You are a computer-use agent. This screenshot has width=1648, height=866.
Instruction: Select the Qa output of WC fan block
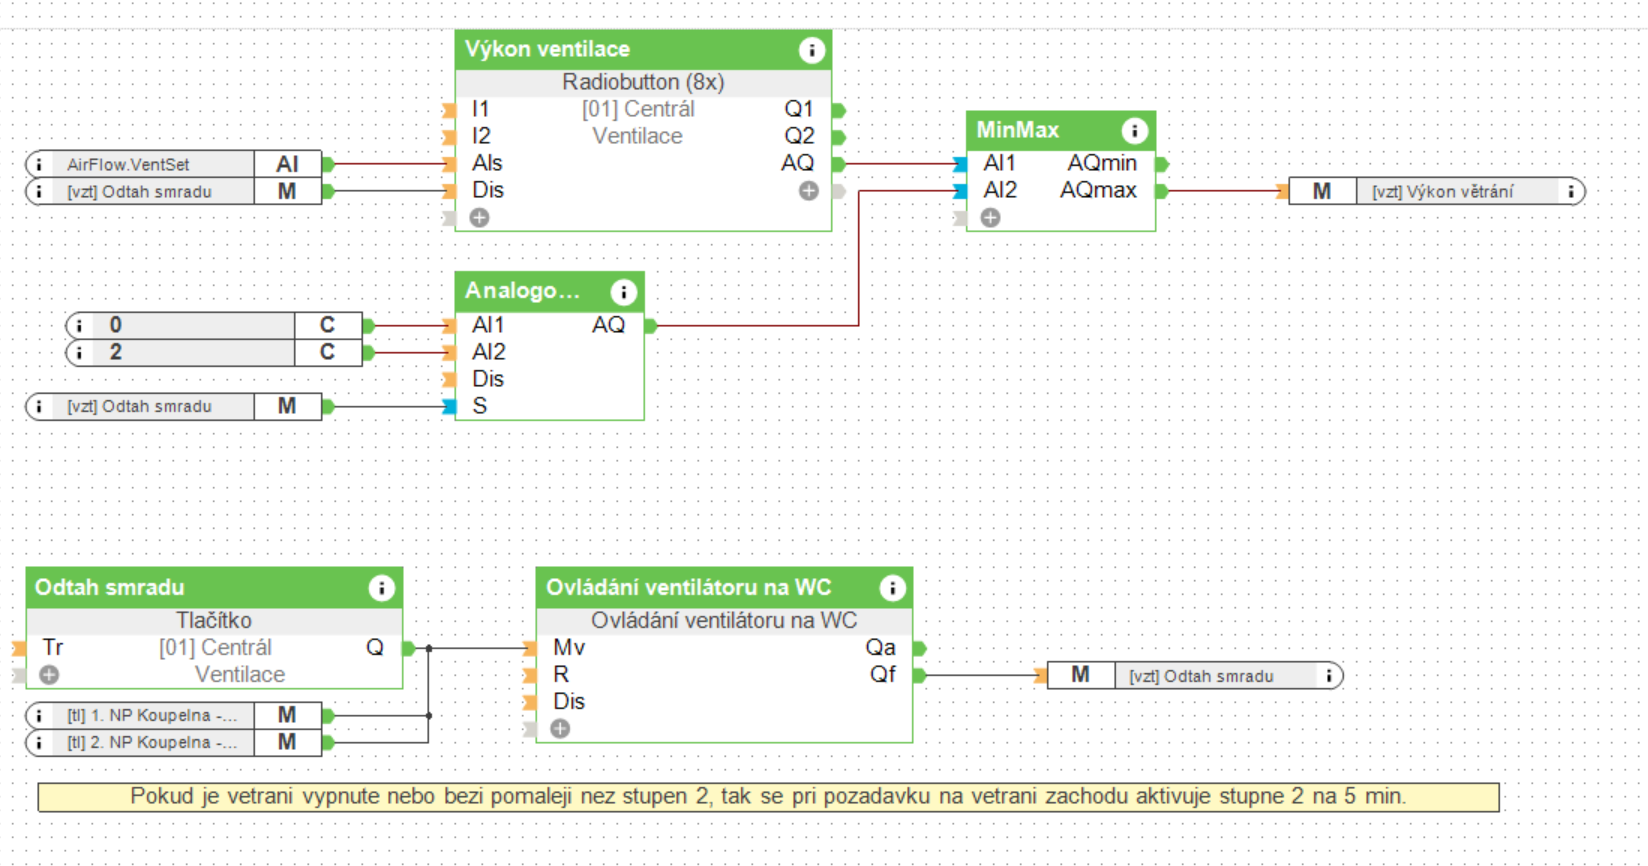920,648
